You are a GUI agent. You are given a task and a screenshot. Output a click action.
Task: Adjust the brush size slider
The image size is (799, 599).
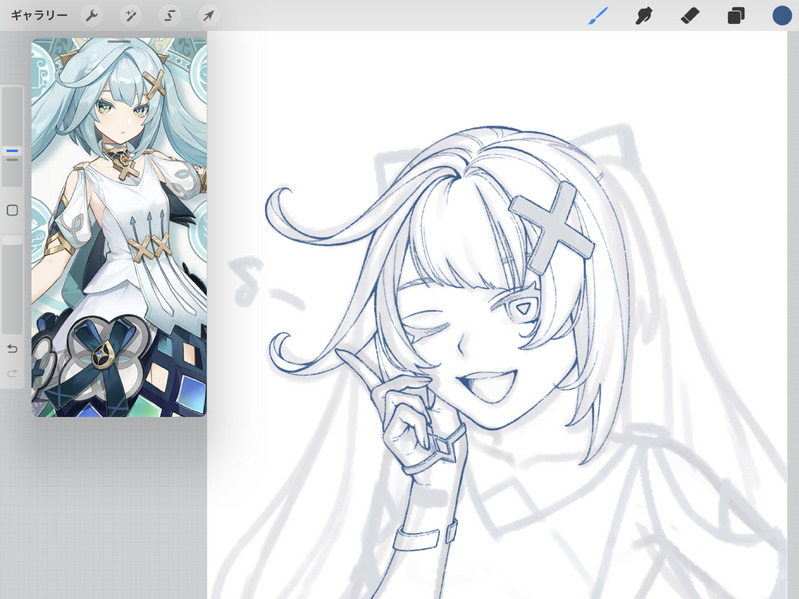[x=12, y=137]
